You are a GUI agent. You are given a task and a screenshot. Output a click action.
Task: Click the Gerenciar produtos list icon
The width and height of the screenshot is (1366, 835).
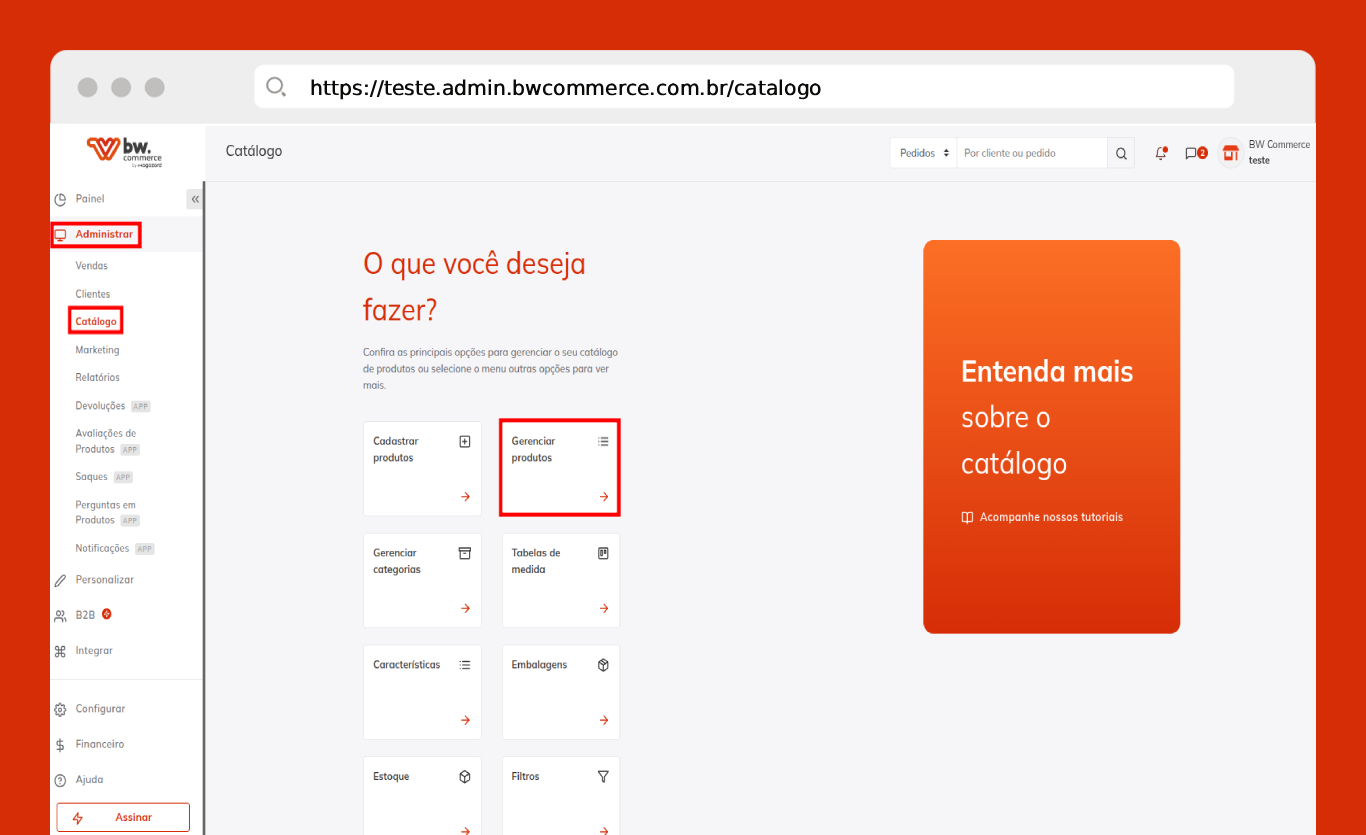tap(603, 441)
